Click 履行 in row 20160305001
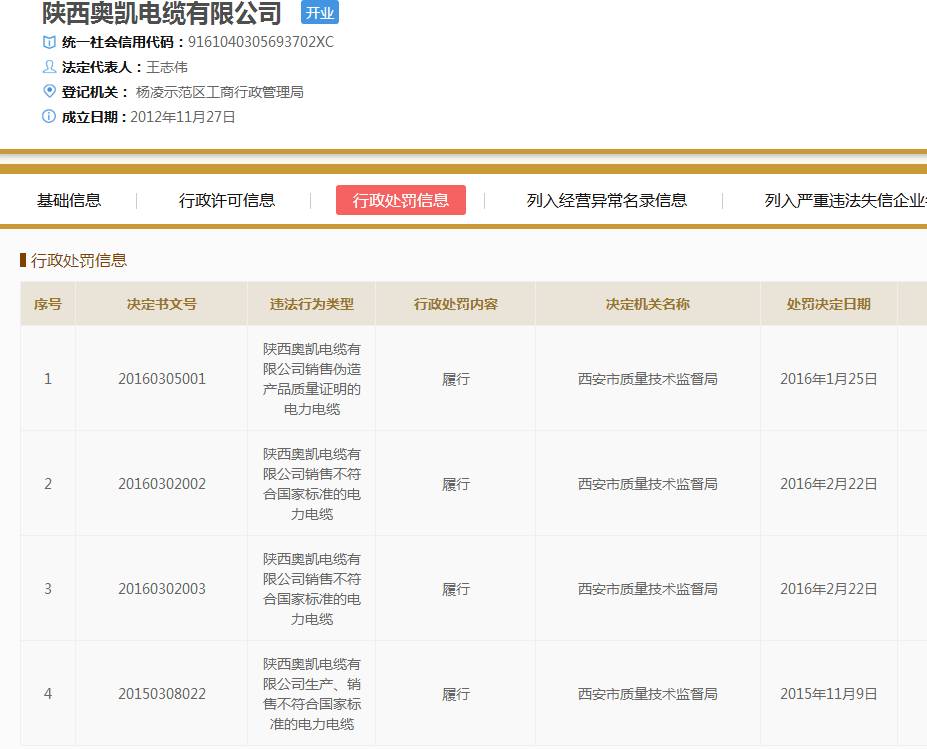 [x=456, y=378]
